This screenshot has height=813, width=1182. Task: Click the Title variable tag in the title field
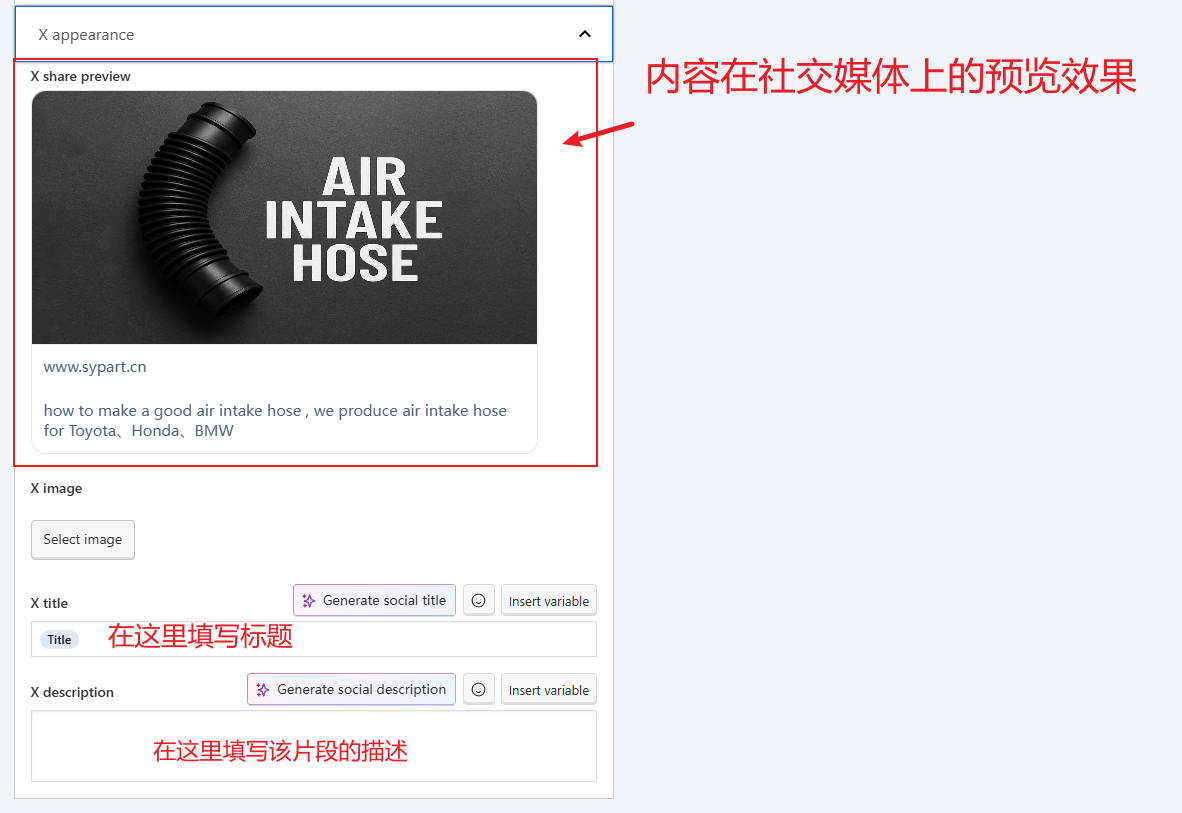(59, 639)
